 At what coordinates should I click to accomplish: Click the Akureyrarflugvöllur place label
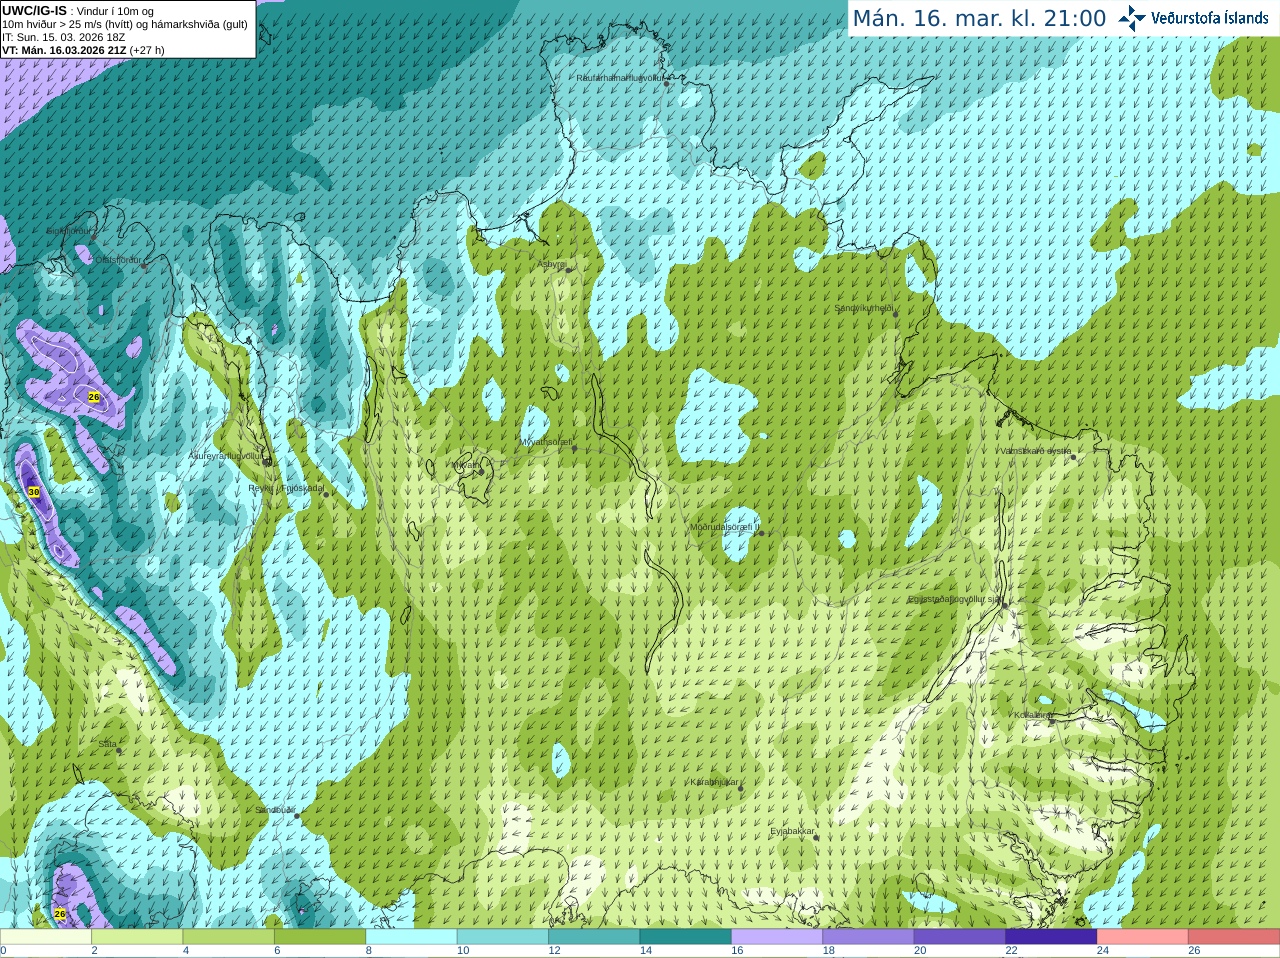(x=226, y=456)
